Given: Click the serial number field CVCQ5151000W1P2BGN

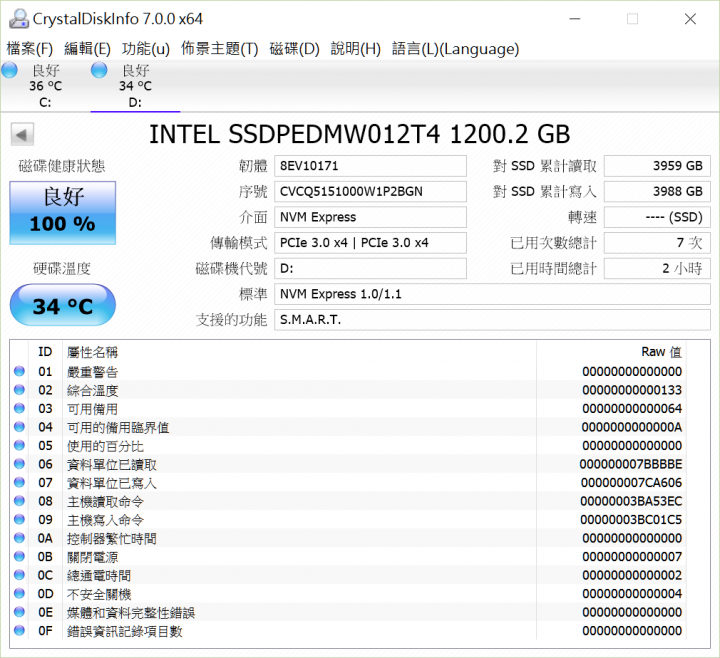Looking at the screenshot, I should coord(370,191).
